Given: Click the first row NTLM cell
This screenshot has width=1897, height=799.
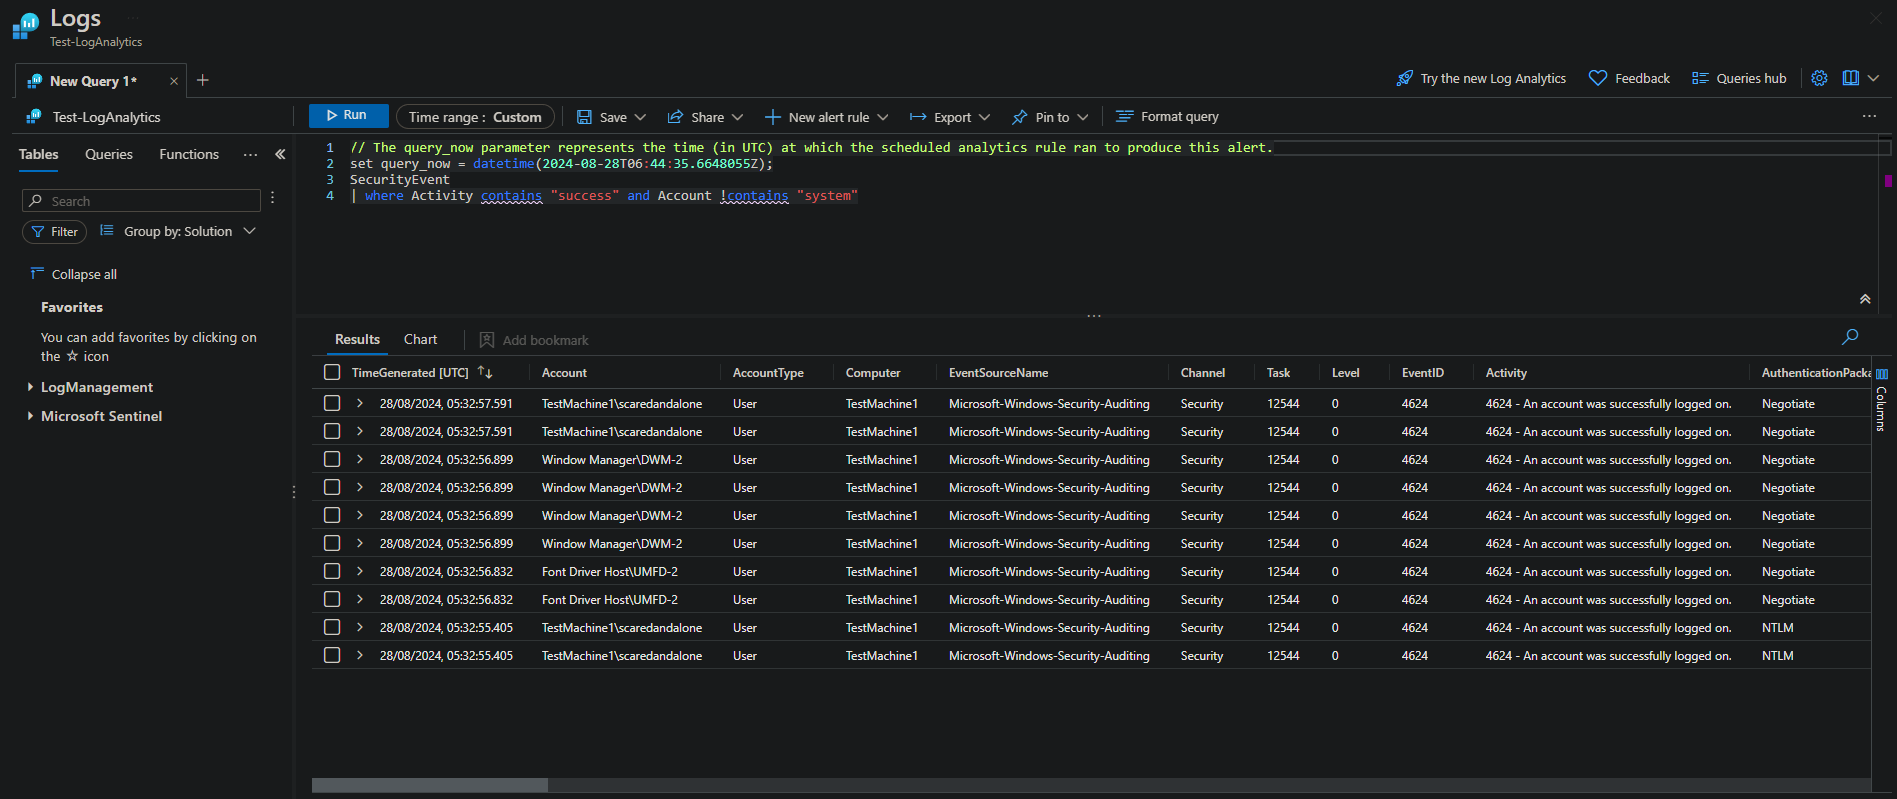Looking at the screenshot, I should pos(1777,628).
